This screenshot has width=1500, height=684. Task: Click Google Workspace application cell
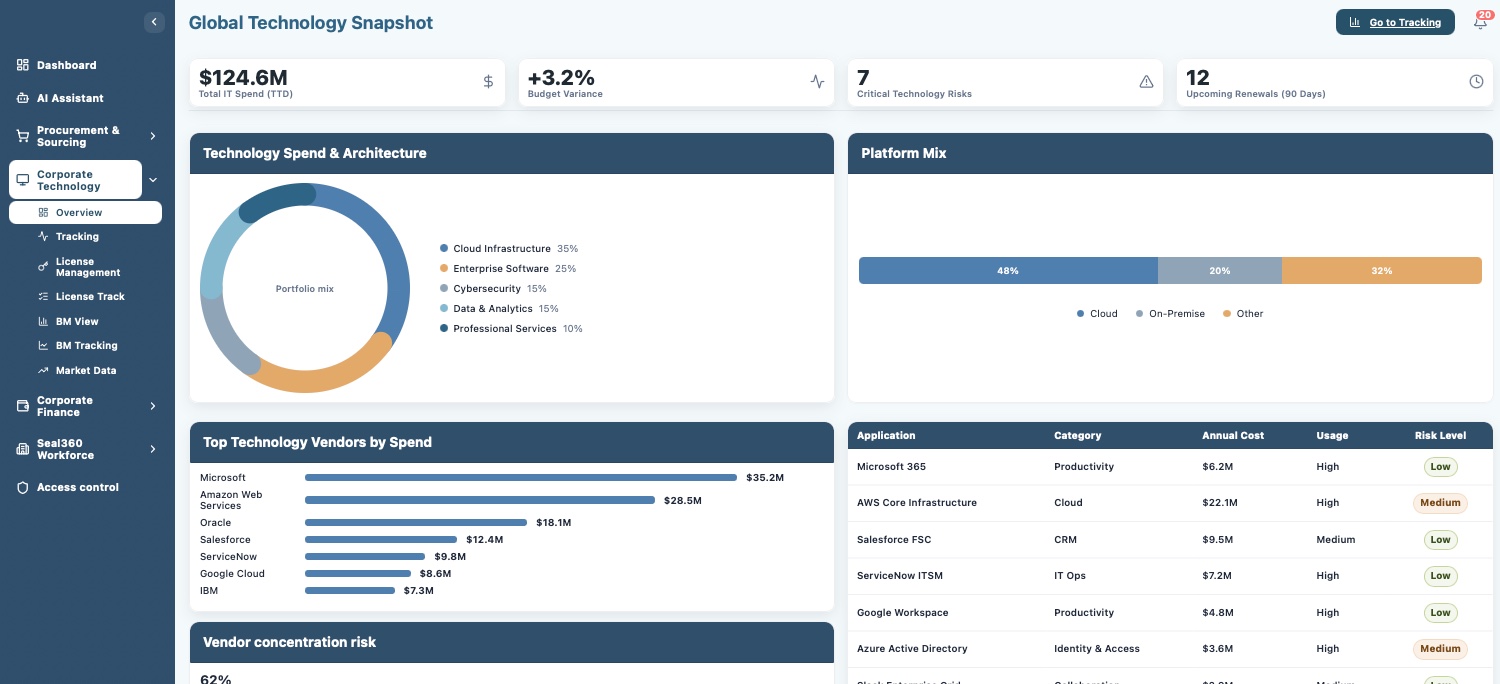(903, 613)
